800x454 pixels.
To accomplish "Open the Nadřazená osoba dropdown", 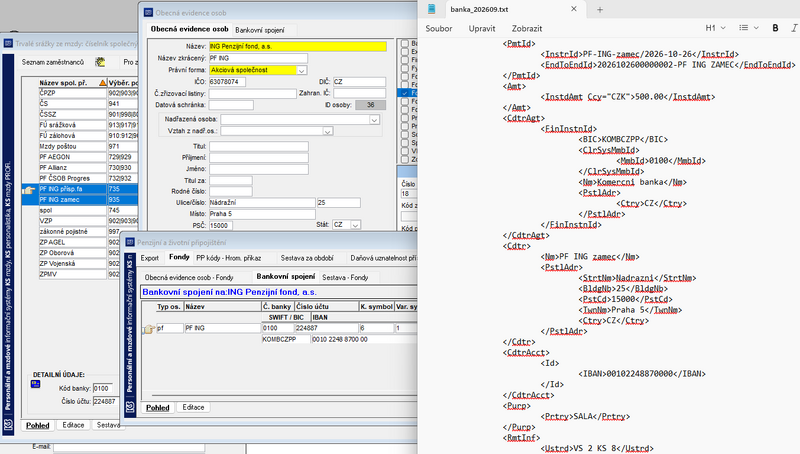I will (374, 120).
